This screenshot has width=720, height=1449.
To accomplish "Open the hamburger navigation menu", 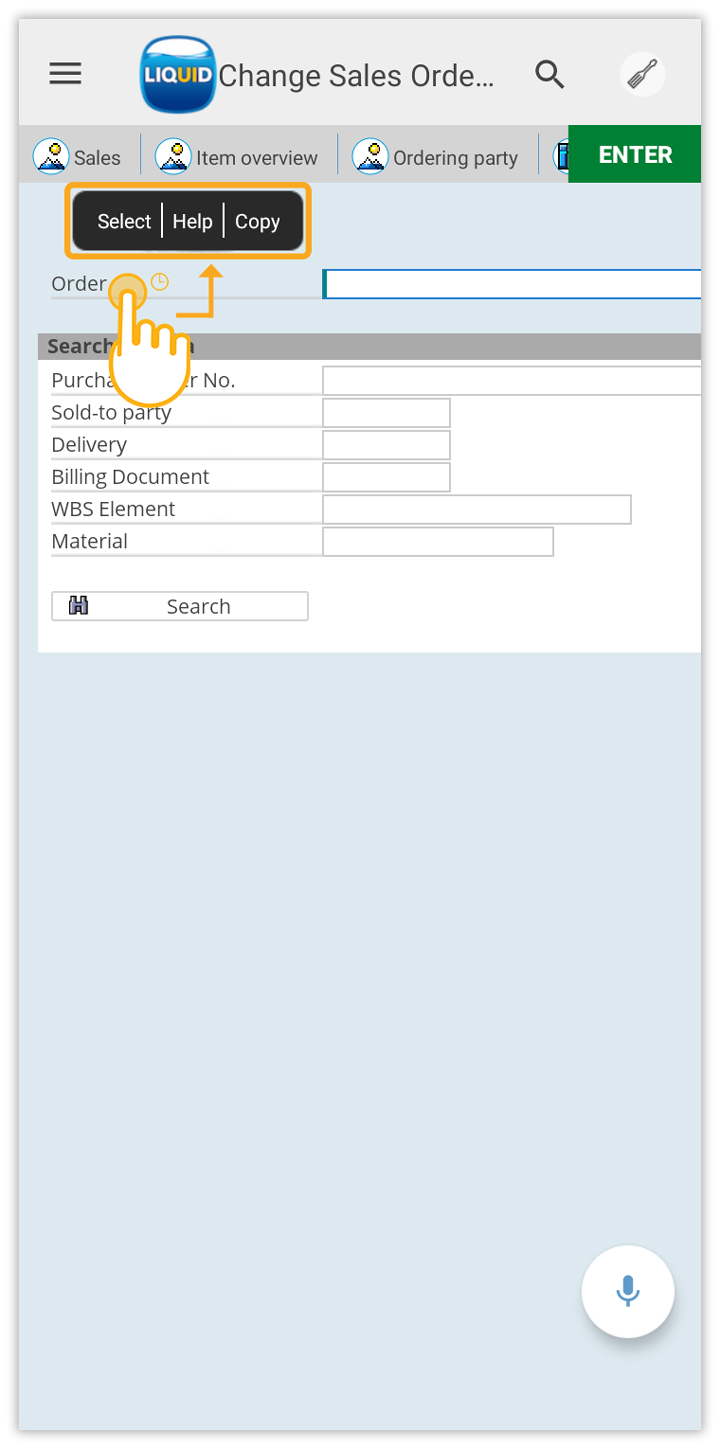I will click(x=65, y=73).
